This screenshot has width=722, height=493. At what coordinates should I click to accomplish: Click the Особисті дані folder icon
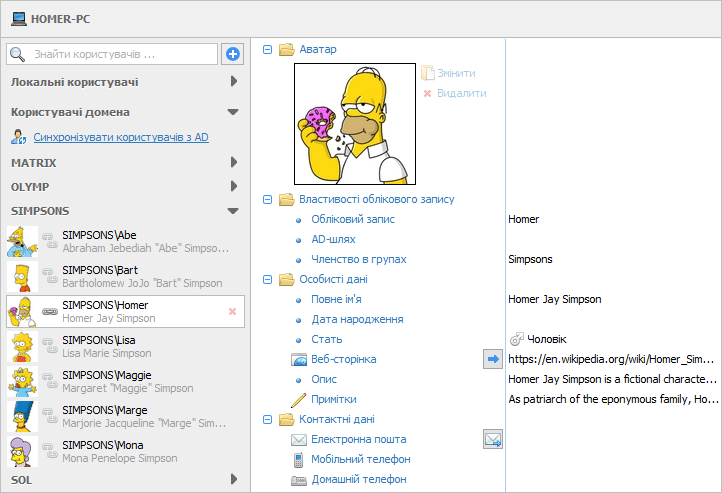tap(286, 279)
